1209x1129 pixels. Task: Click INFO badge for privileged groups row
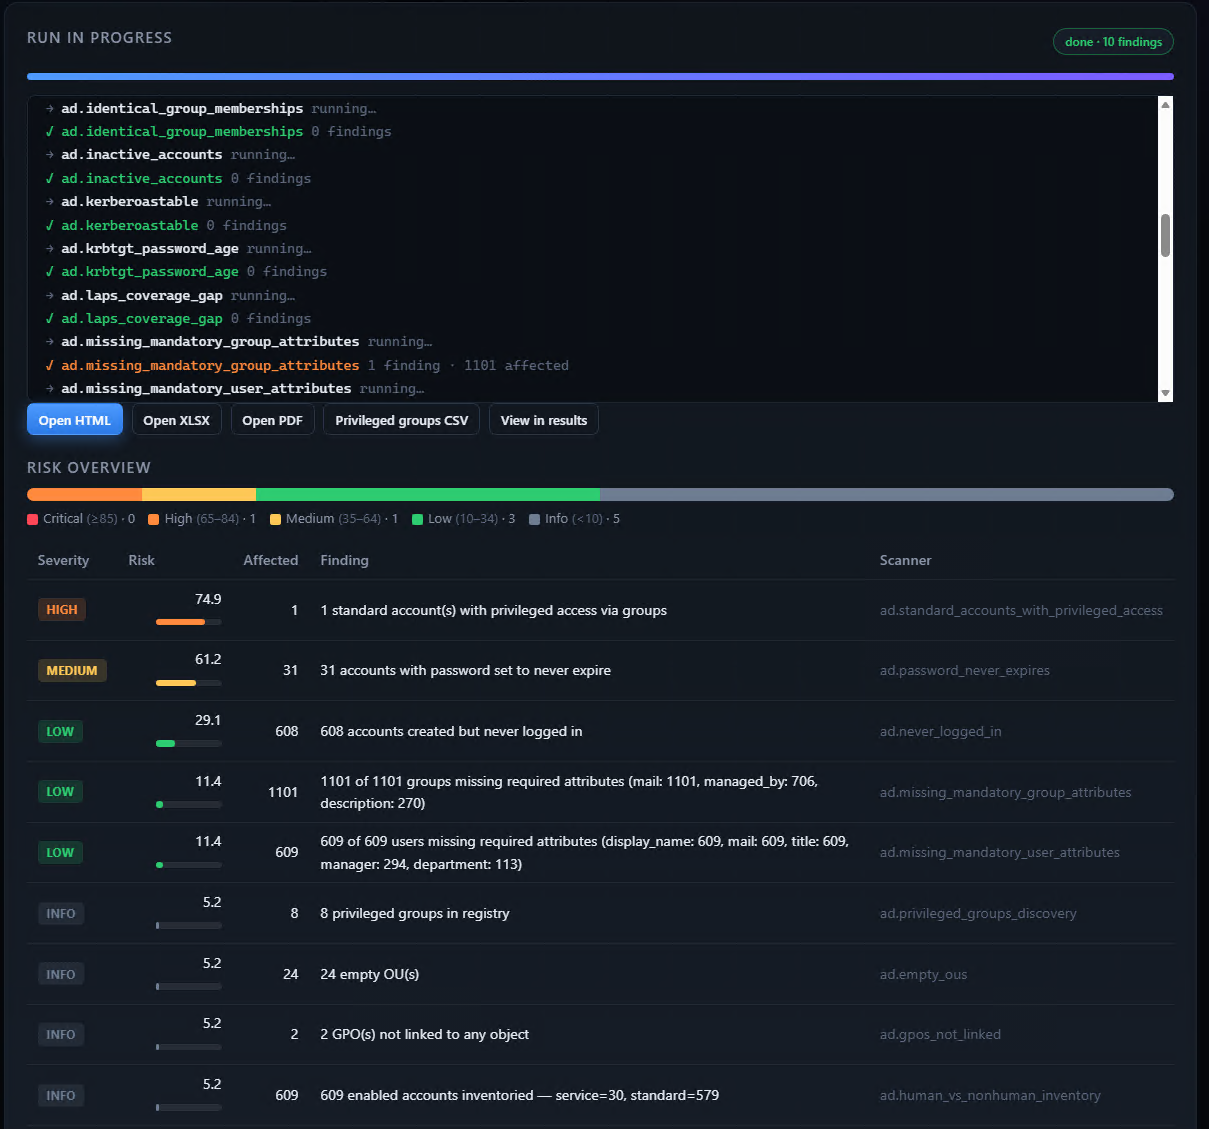click(61, 914)
